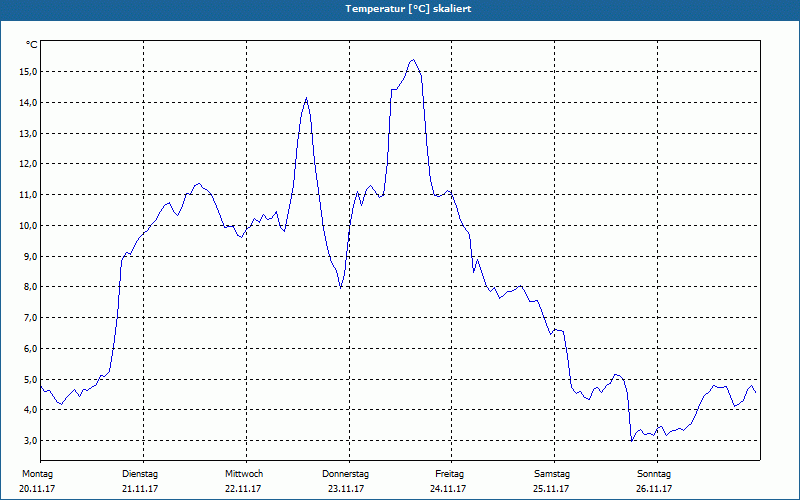Select the 12,0 axis value
The height and width of the screenshot is (500, 800).
coord(28,164)
